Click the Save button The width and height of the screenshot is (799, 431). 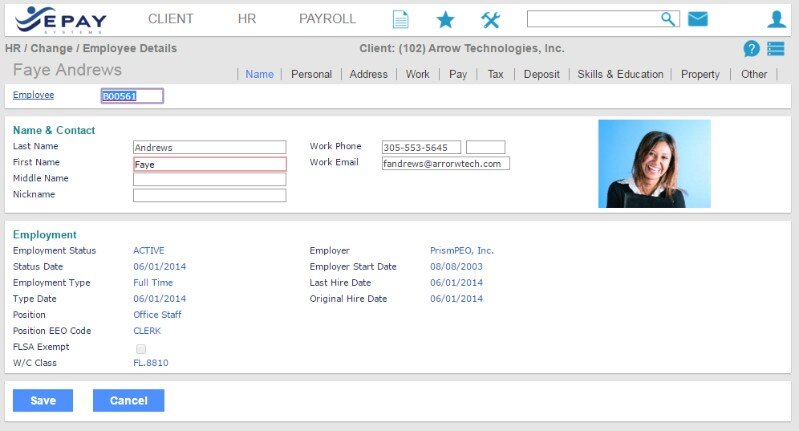click(43, 400)
